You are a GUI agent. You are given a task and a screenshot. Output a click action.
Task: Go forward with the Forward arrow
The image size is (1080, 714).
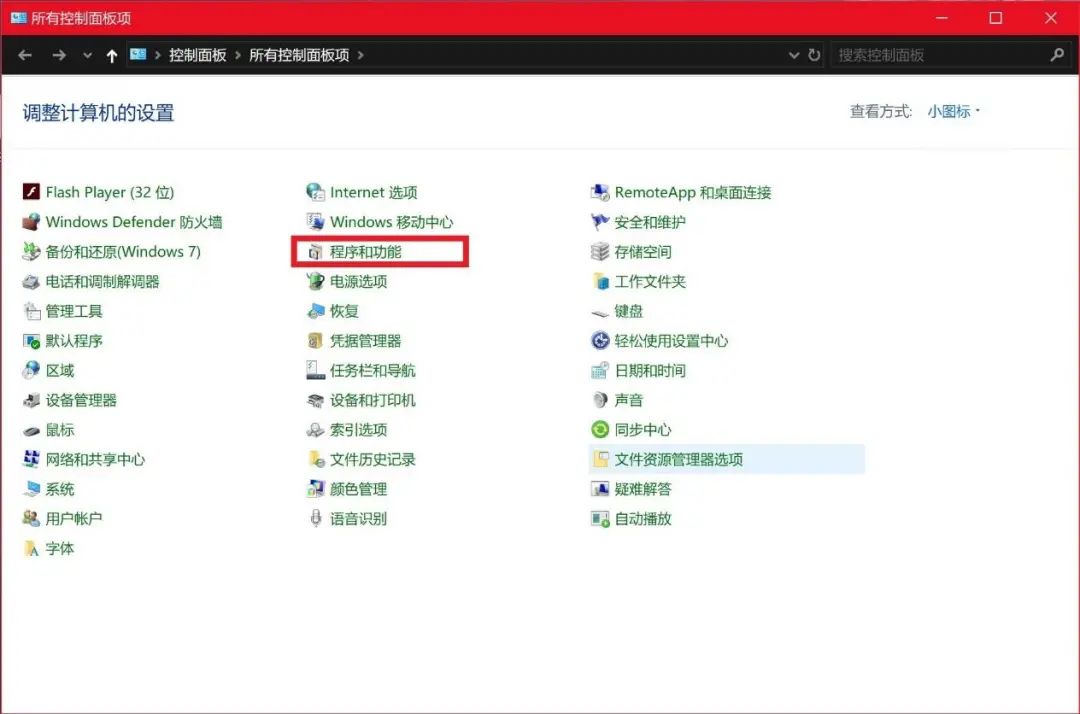[x=59, y=55]
